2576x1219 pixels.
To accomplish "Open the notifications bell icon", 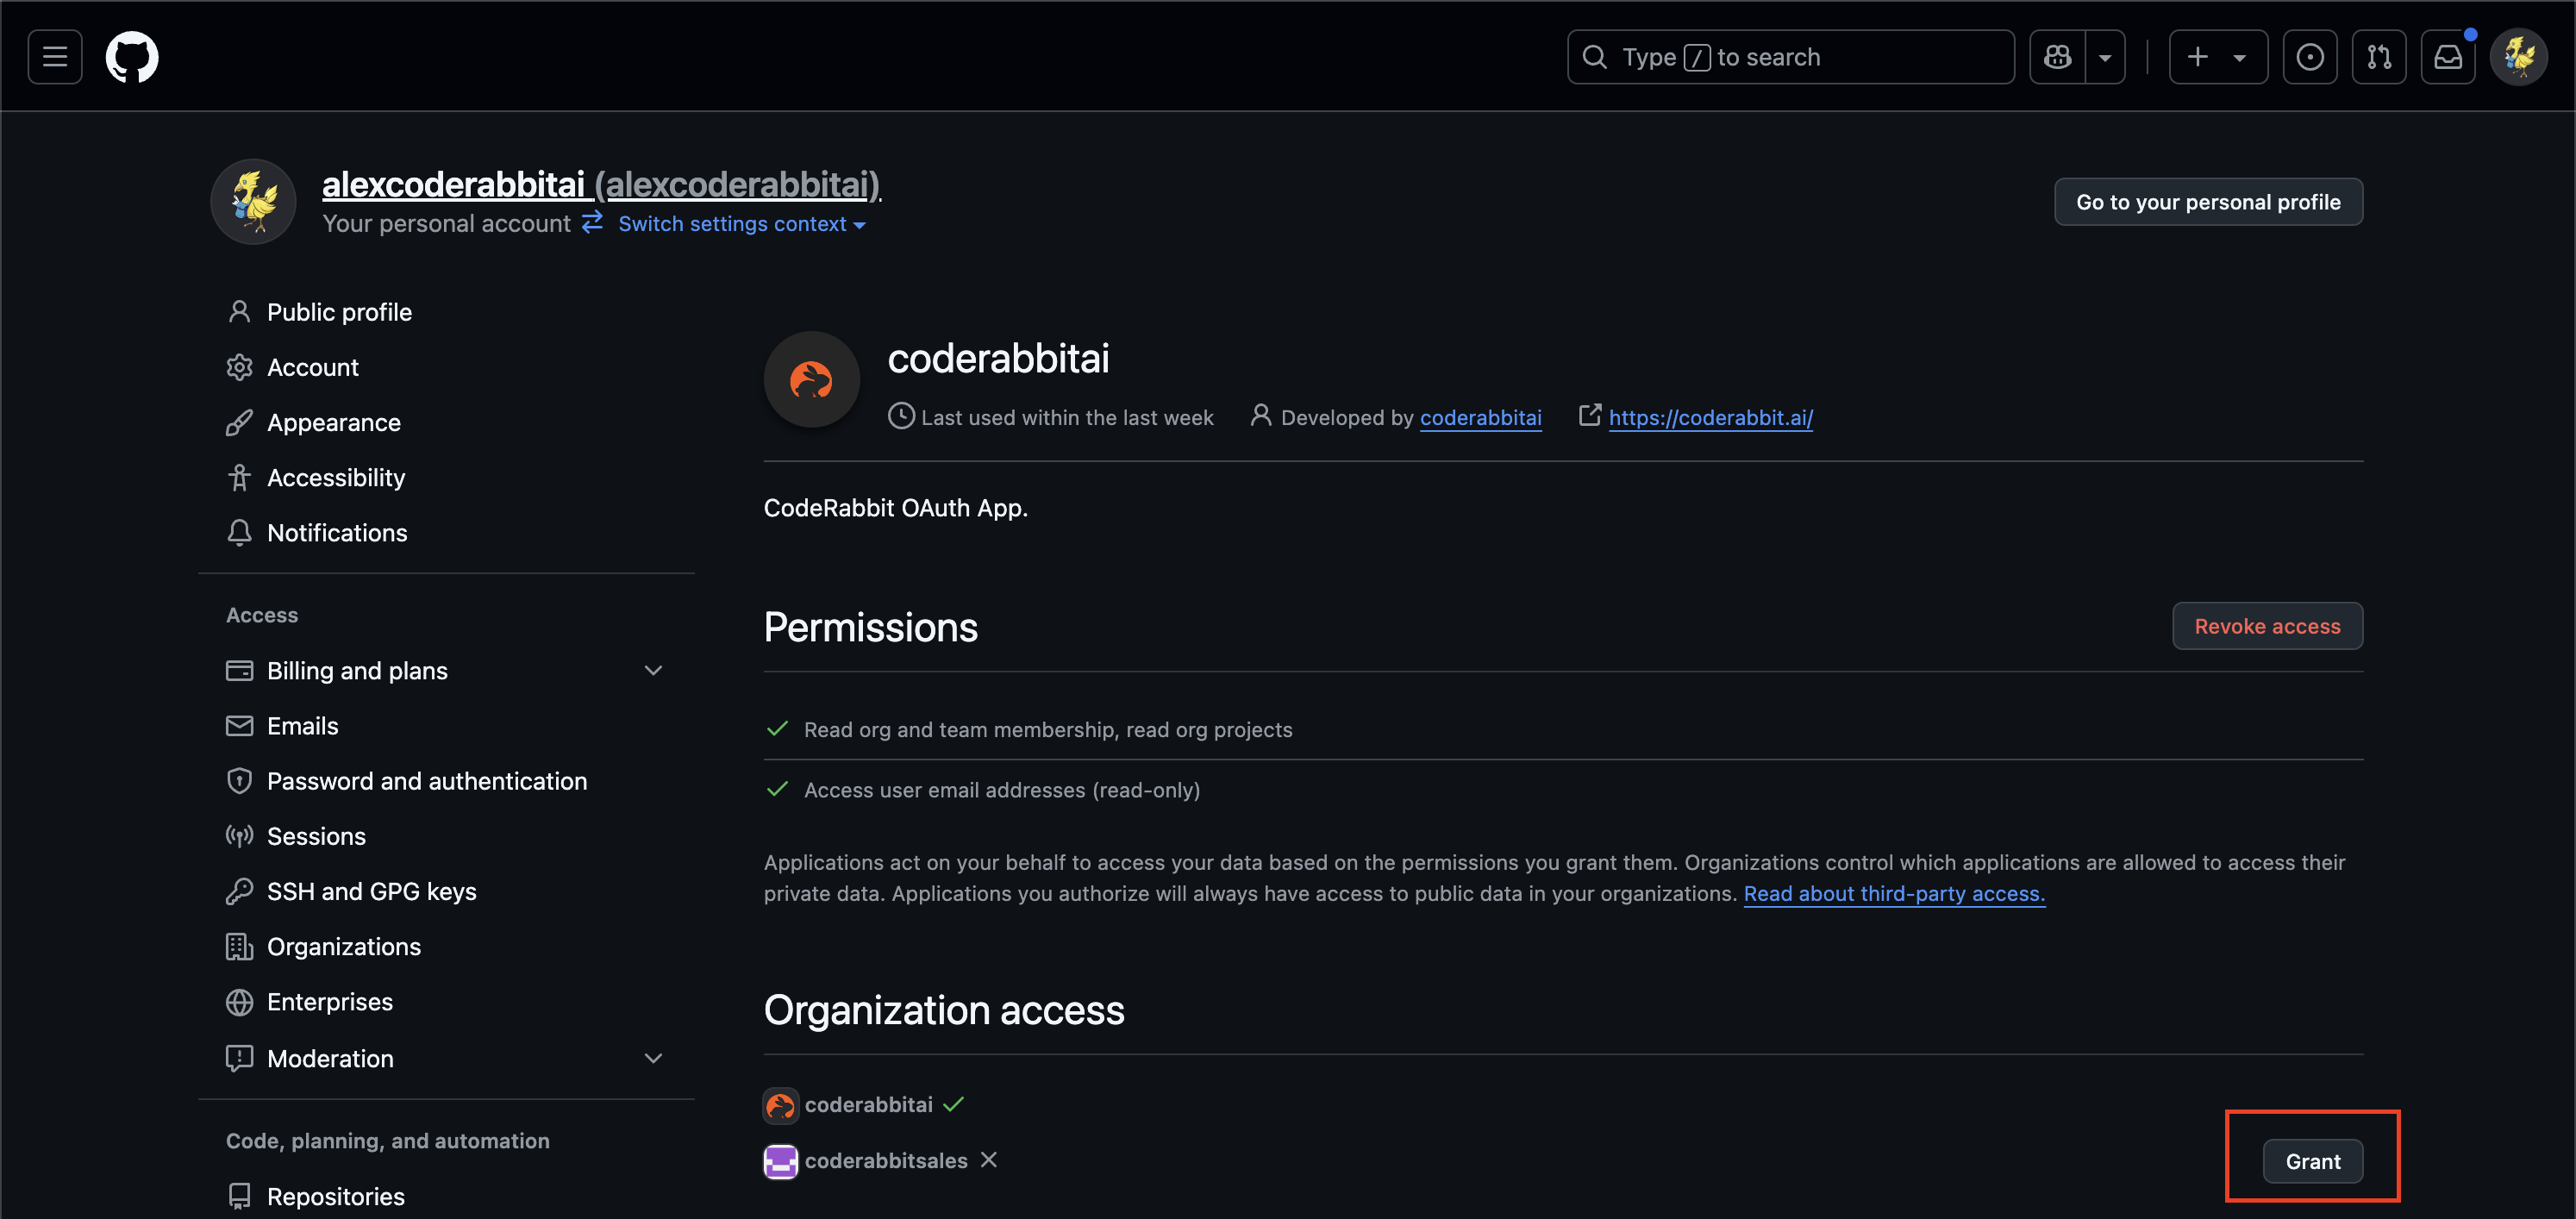I will 2449,56.
